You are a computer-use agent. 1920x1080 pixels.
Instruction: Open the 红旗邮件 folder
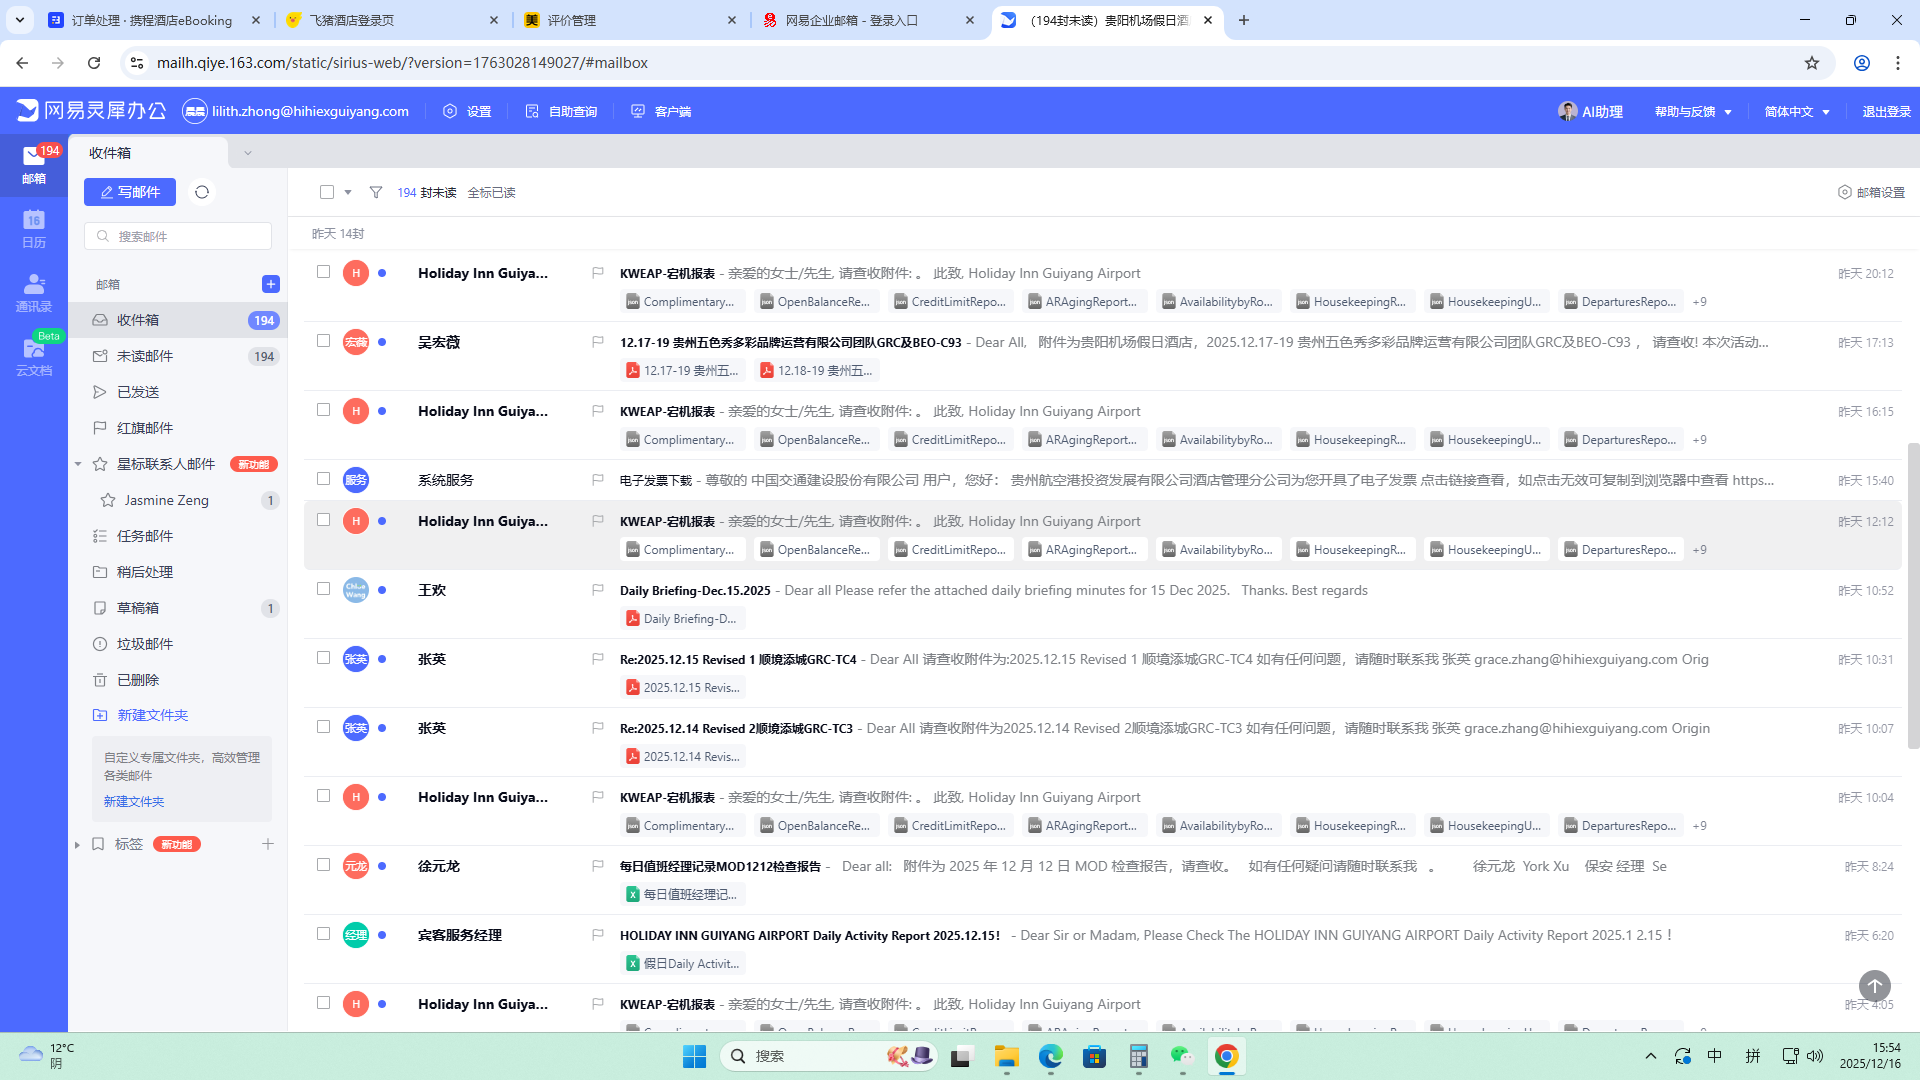(x=145, y=428)
